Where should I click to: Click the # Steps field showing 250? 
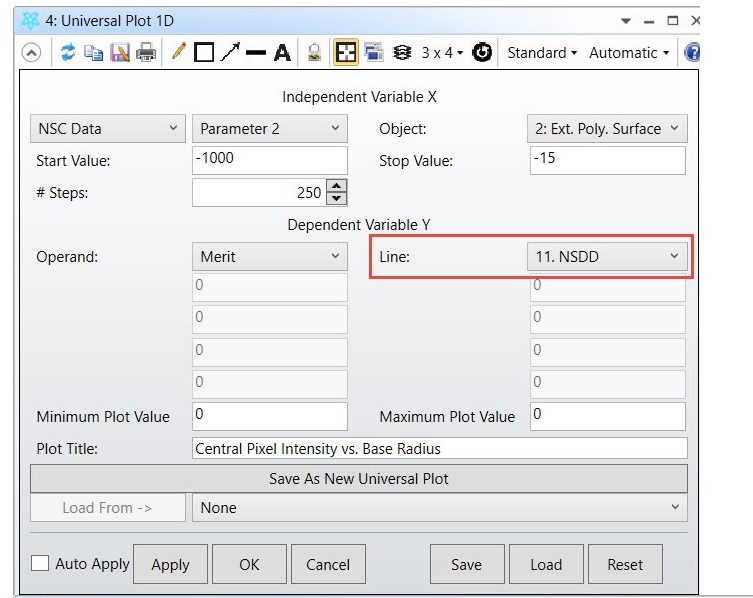(x=259, y=192)
